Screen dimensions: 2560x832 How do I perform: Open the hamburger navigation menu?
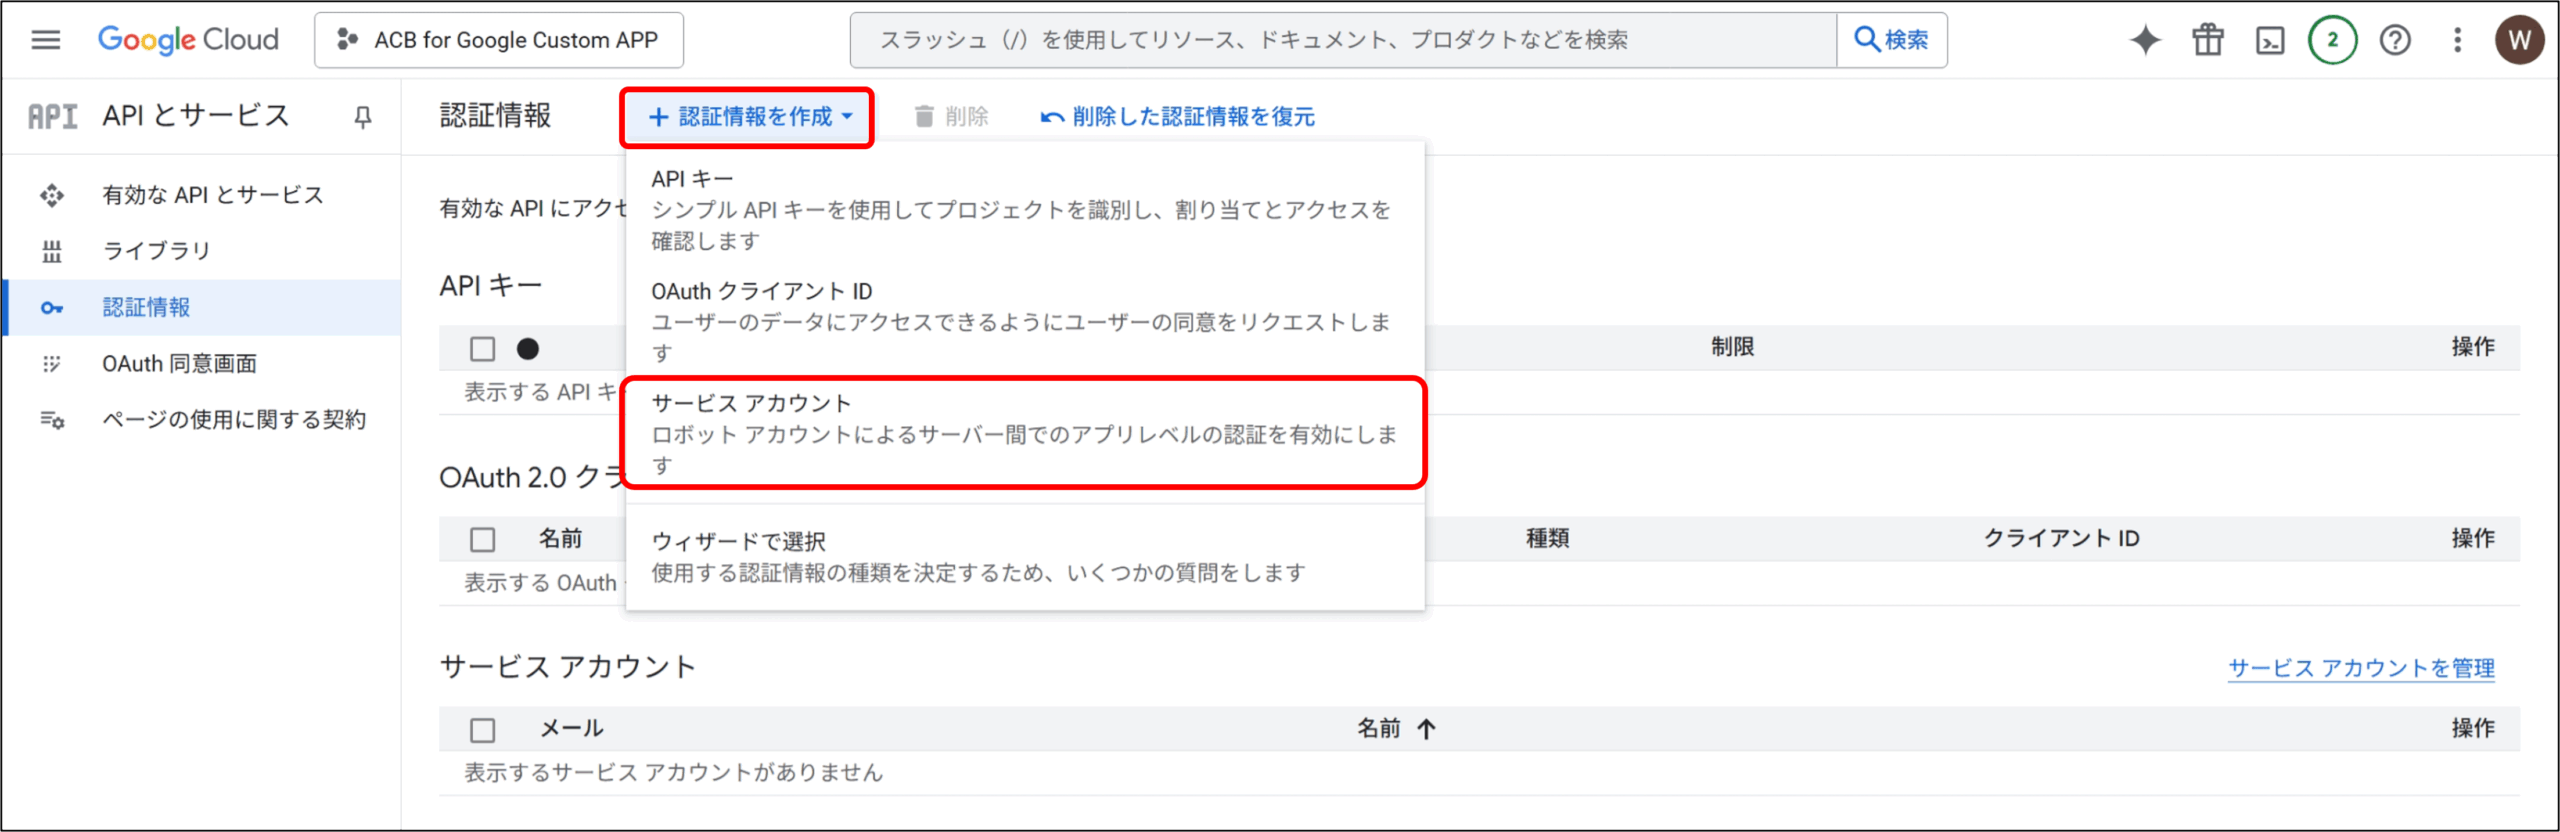point(46,40)
